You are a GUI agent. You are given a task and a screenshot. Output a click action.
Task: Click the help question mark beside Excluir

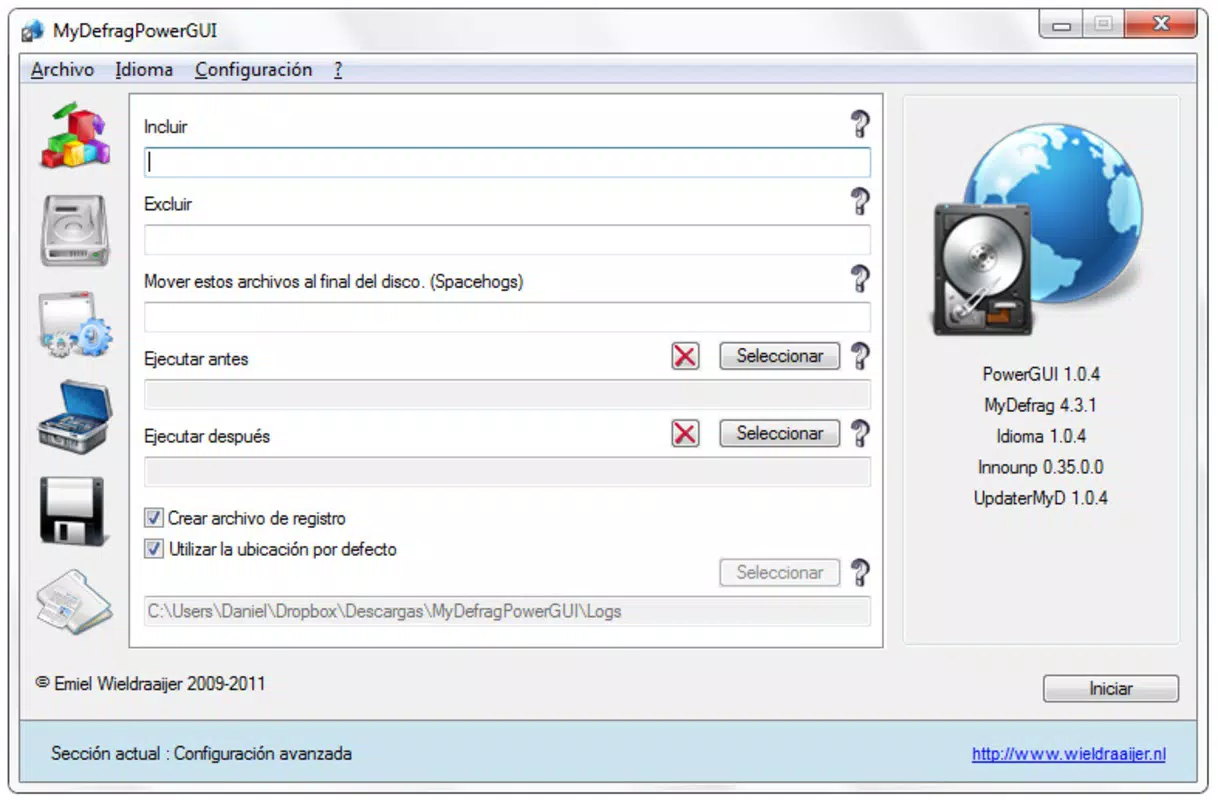(859, 202)
